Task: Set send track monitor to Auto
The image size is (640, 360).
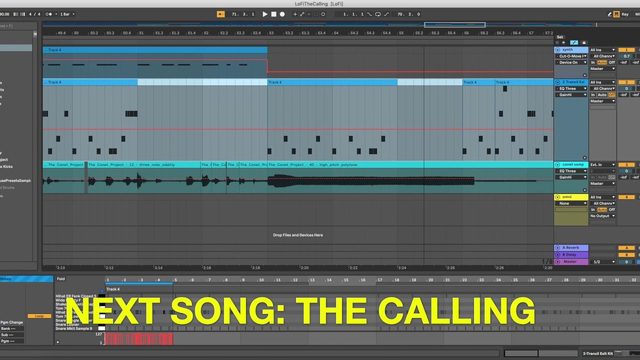Action: [602, 210]
